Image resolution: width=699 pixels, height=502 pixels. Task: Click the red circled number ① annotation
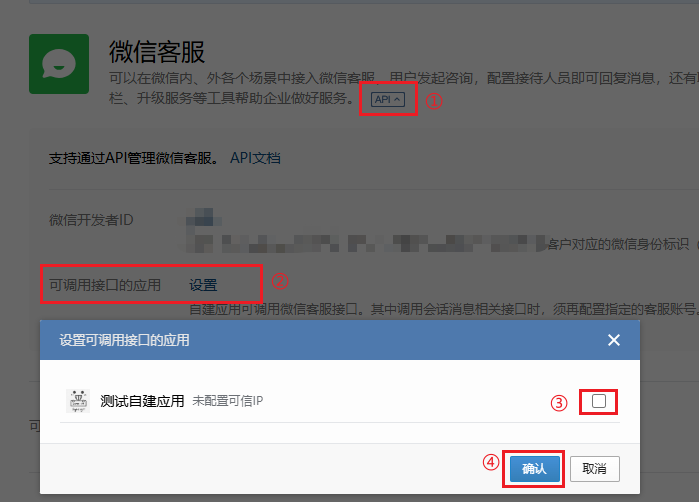[434, 101]
